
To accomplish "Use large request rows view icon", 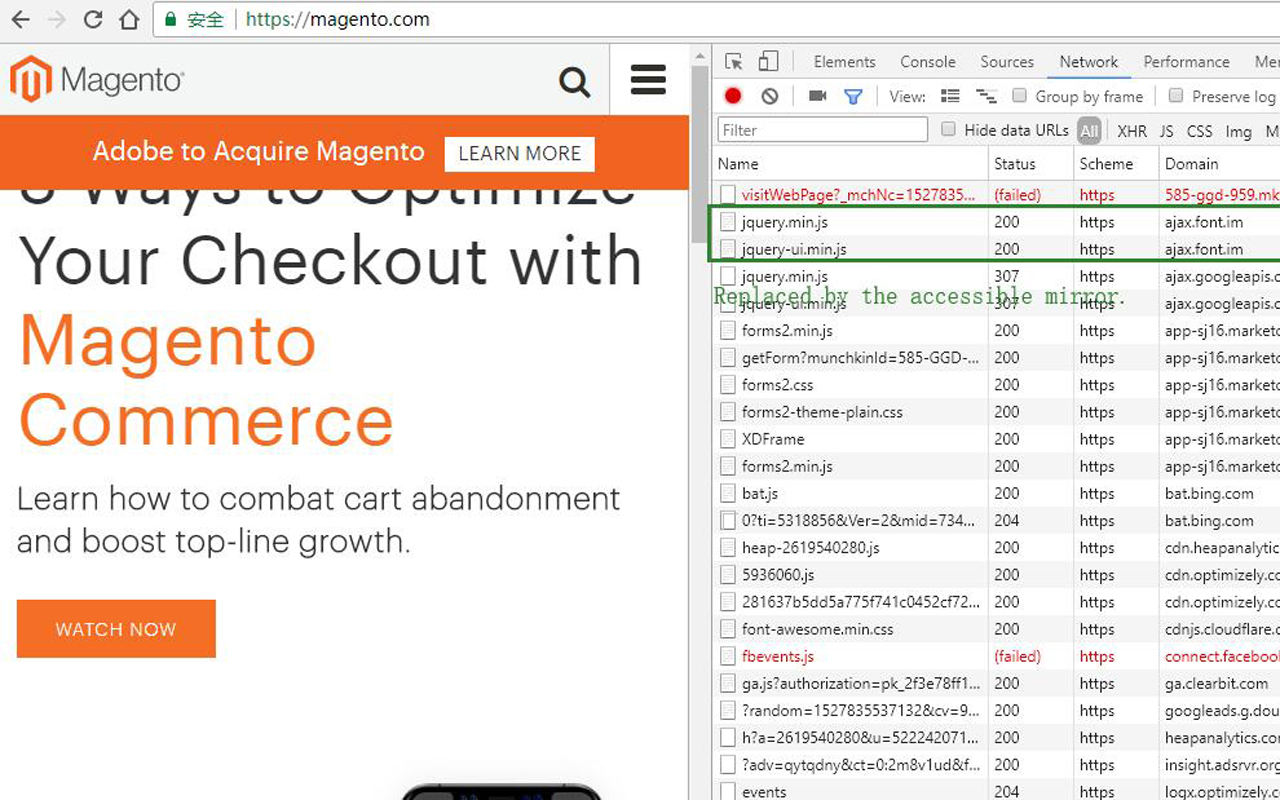I will pyautogui.click(x=950, y=96).
